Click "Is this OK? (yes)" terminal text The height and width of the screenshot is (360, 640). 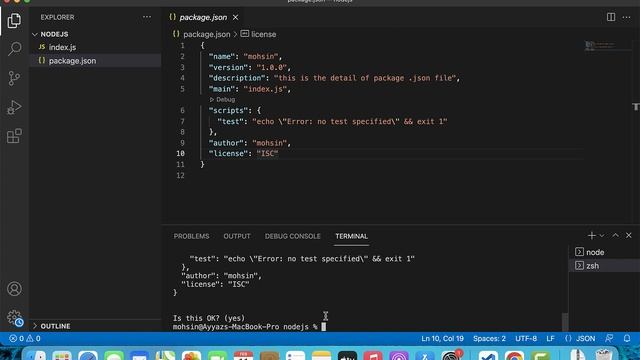click(x=209, y=318)
